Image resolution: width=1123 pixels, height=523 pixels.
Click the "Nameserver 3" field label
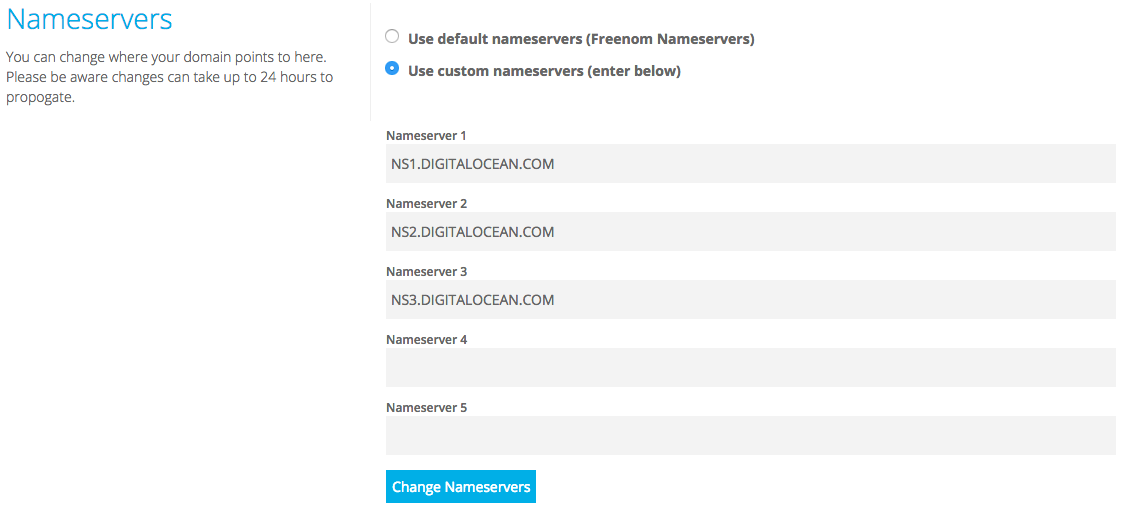(x=426, y=271)
